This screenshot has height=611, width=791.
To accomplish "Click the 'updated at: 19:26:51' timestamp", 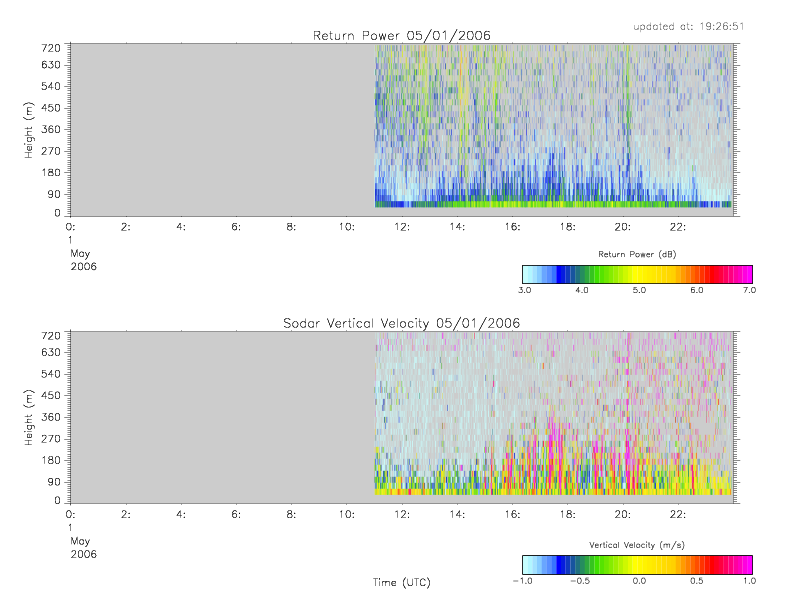I will click(689, 26).
